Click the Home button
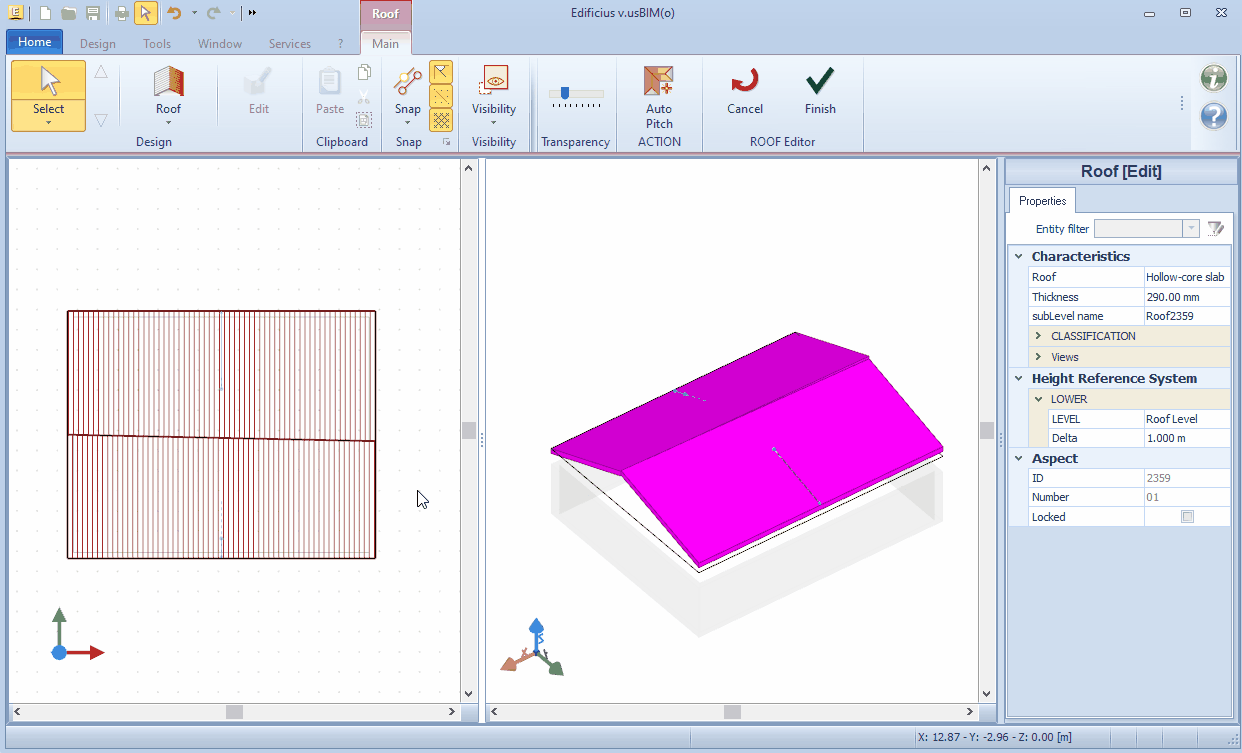Image resolution: width=1242 pixels, height=753 pixels. pos(35,42)
